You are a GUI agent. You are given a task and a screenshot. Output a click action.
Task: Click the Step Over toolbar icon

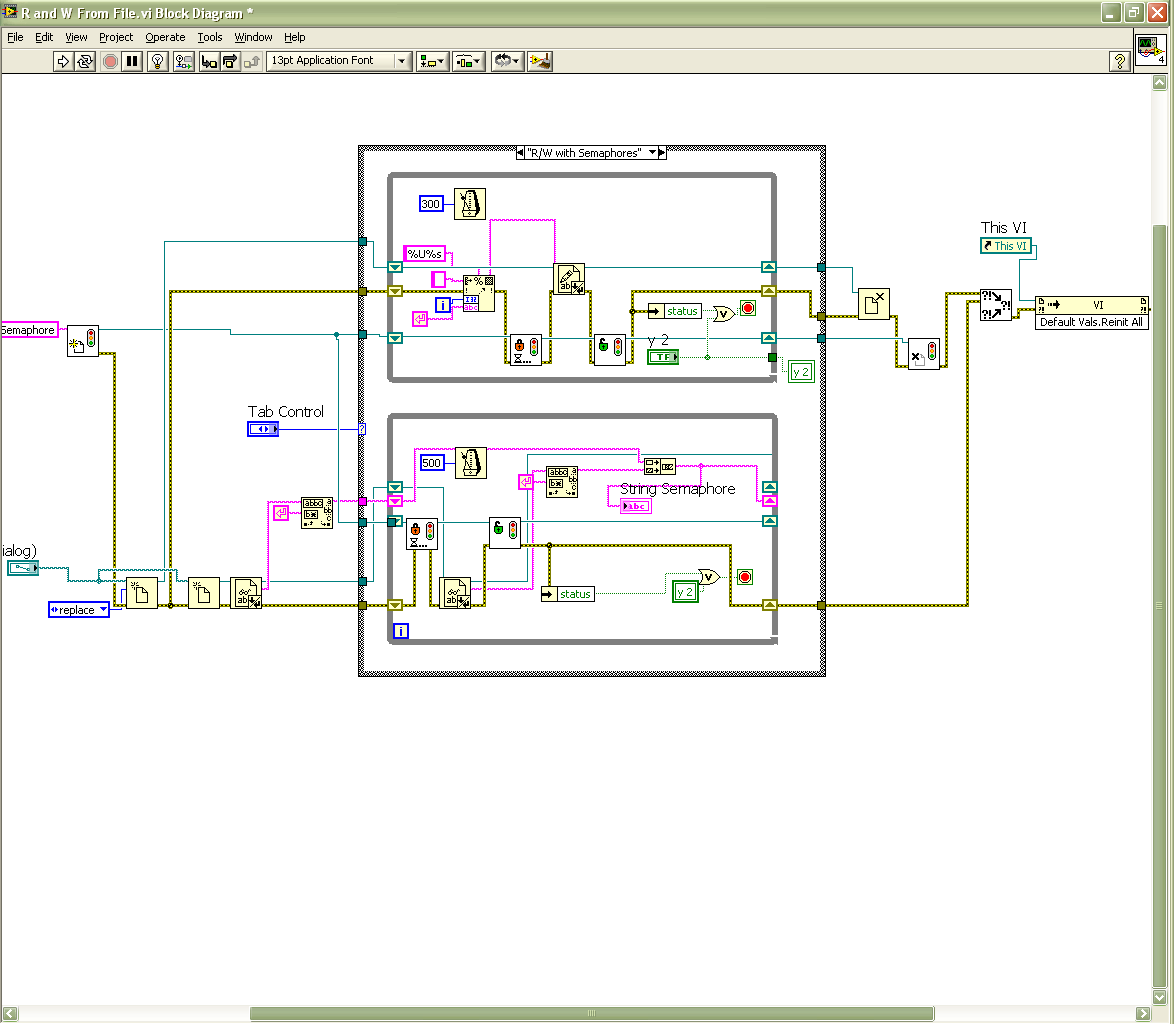pos(230,61)
